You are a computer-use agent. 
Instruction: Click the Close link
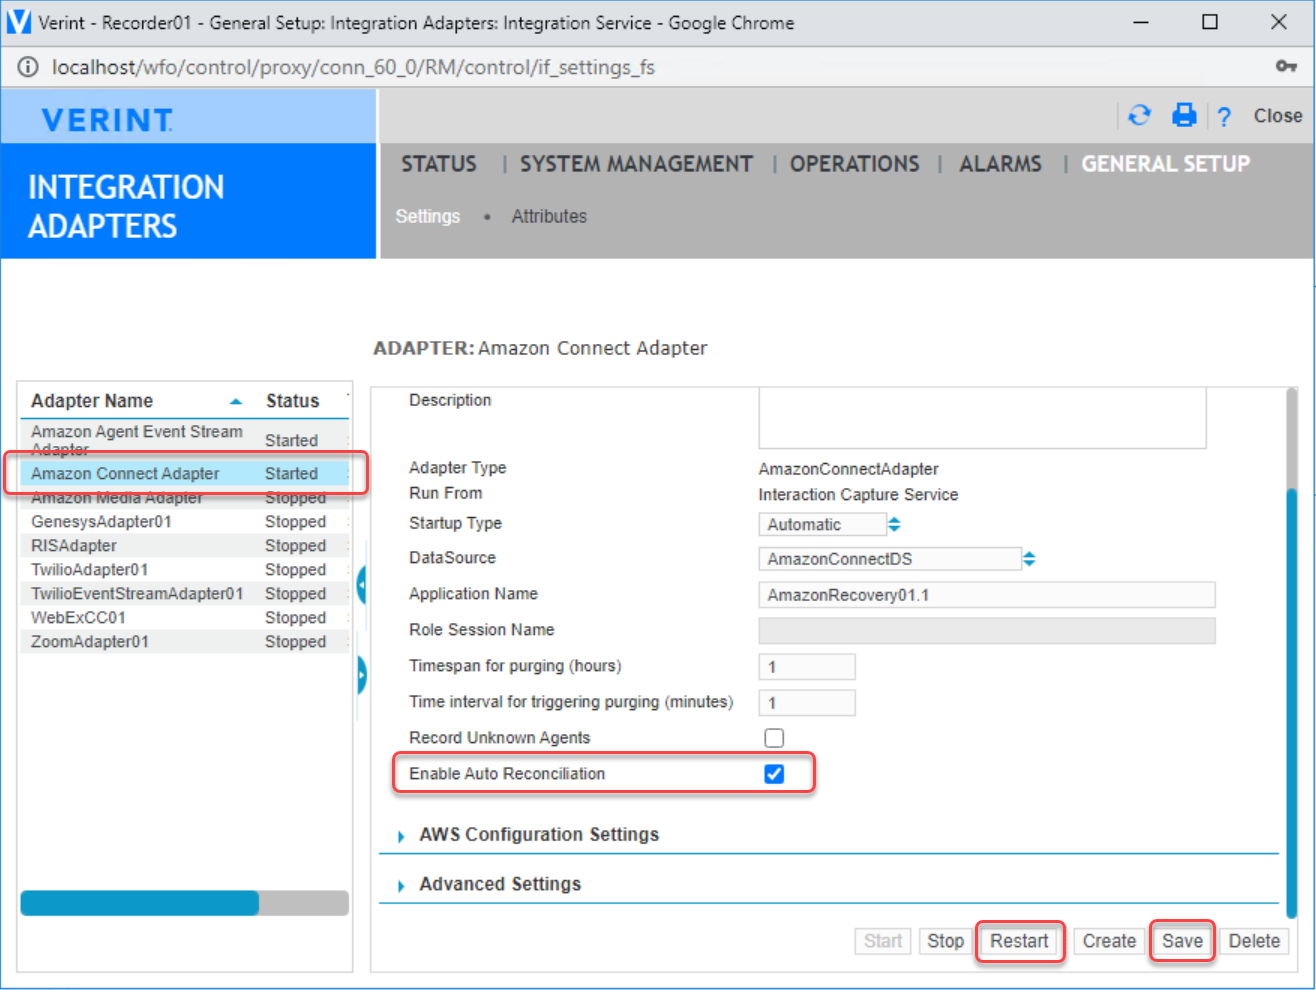pos(1278,116)
